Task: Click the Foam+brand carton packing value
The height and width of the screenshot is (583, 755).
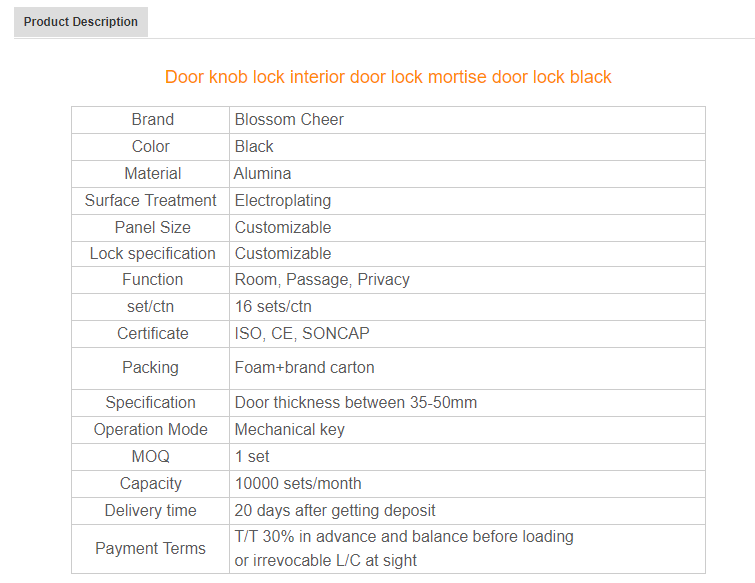Action: coord(305,368)
